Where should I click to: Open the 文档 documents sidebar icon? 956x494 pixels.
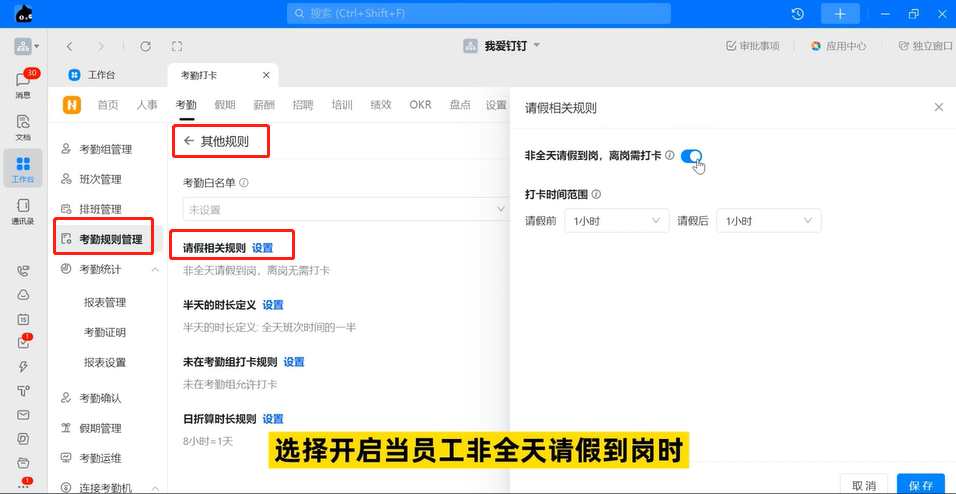23,126
